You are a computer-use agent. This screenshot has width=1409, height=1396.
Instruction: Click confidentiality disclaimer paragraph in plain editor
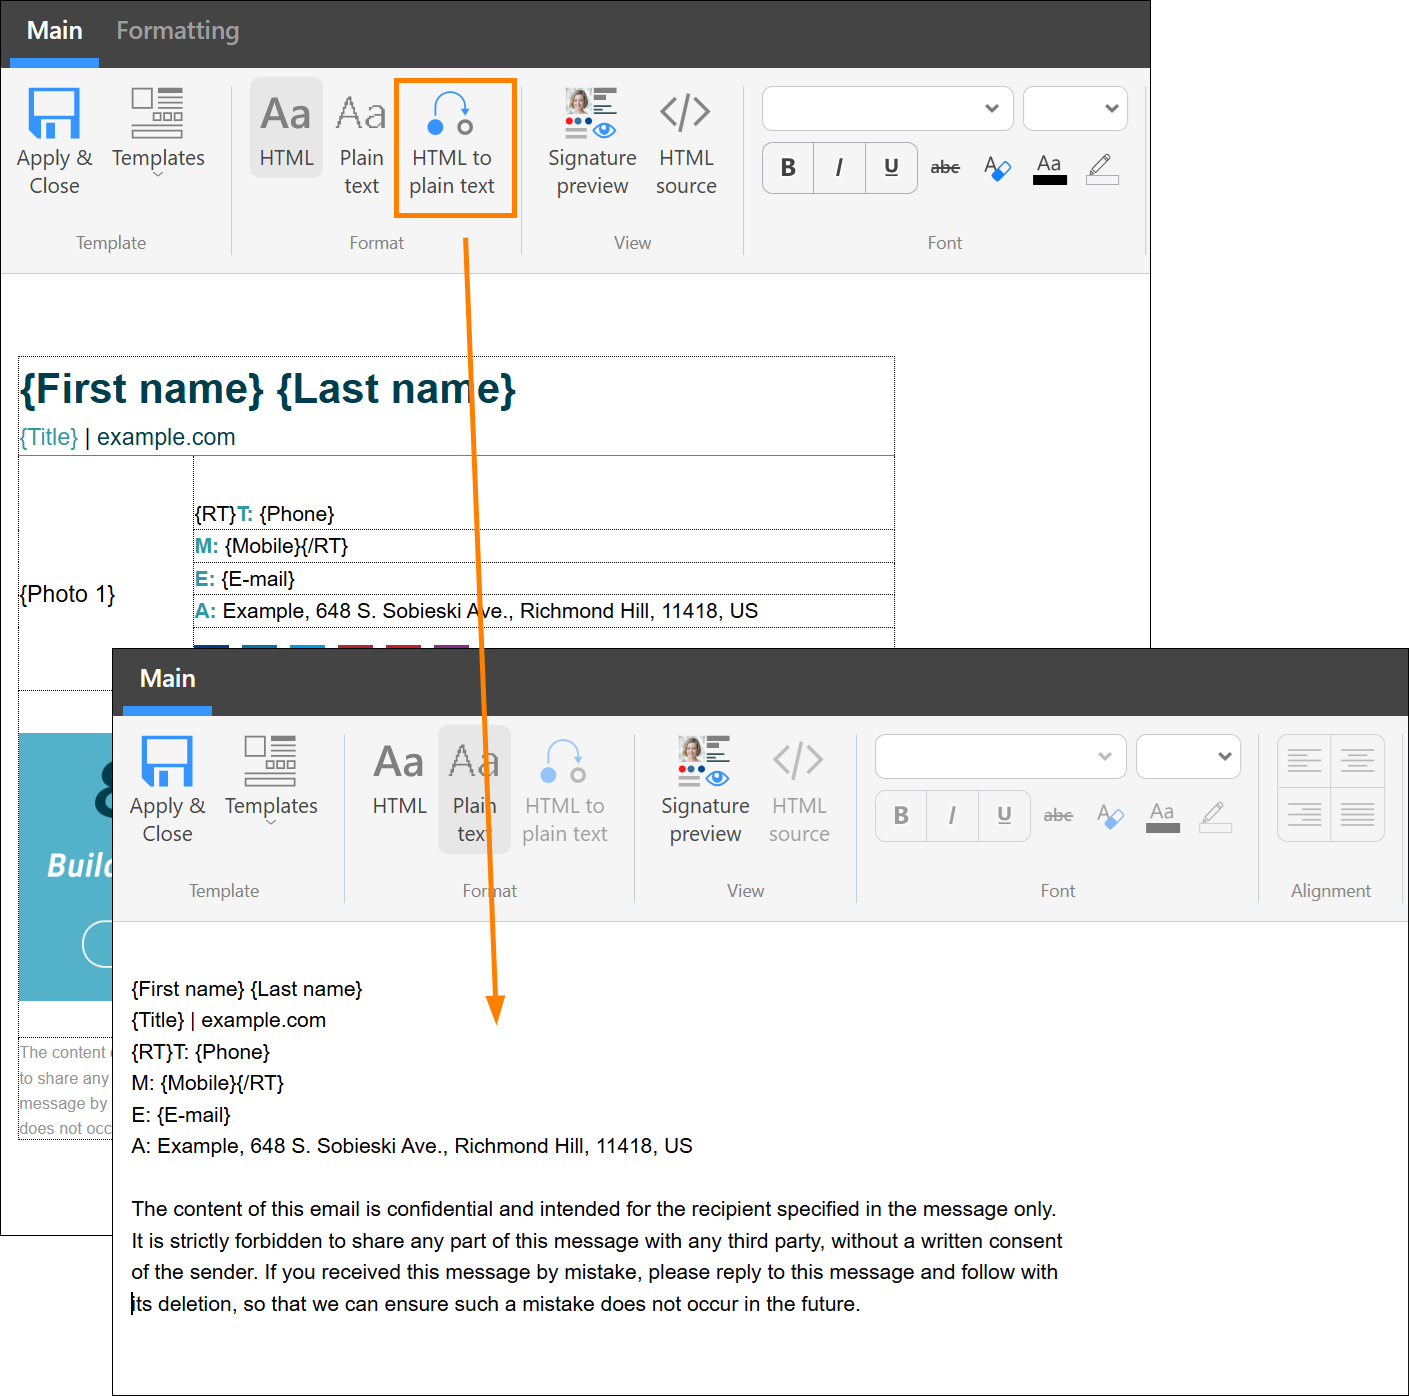click(596, 1256)
